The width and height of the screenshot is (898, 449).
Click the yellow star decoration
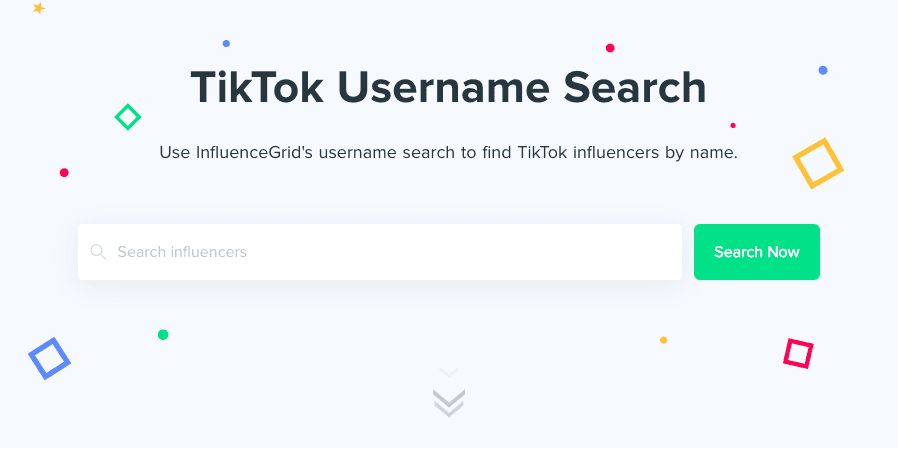(x=39, y=8)
